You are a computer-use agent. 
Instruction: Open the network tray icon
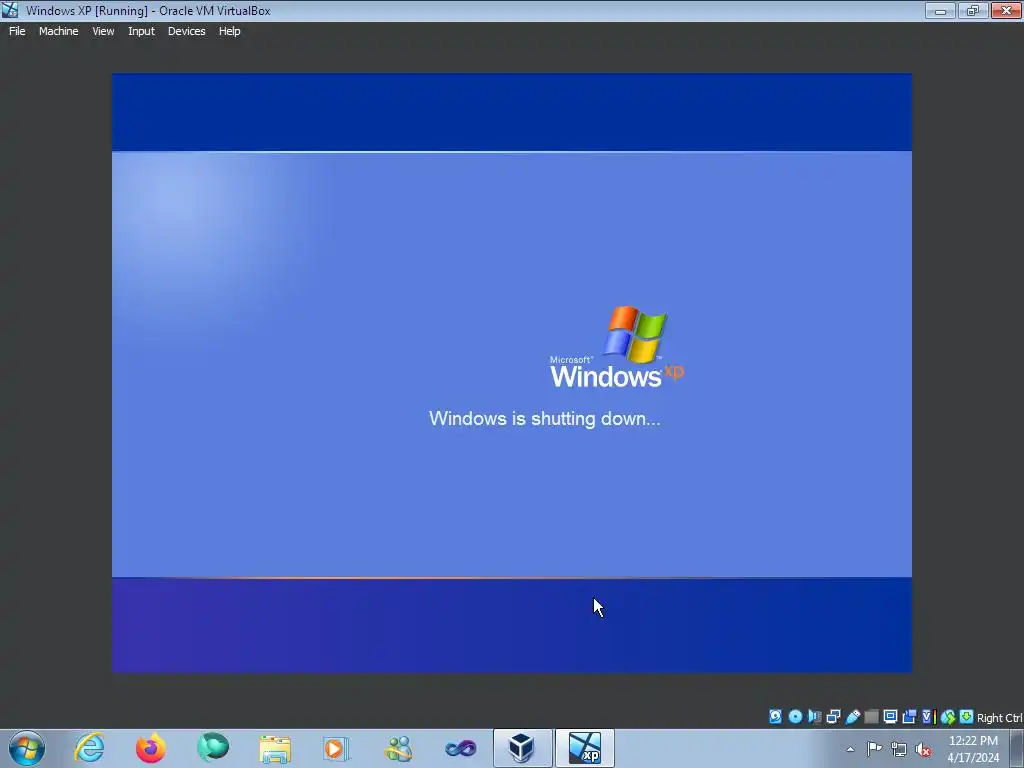pyautogui.click(x=899, y=749)
